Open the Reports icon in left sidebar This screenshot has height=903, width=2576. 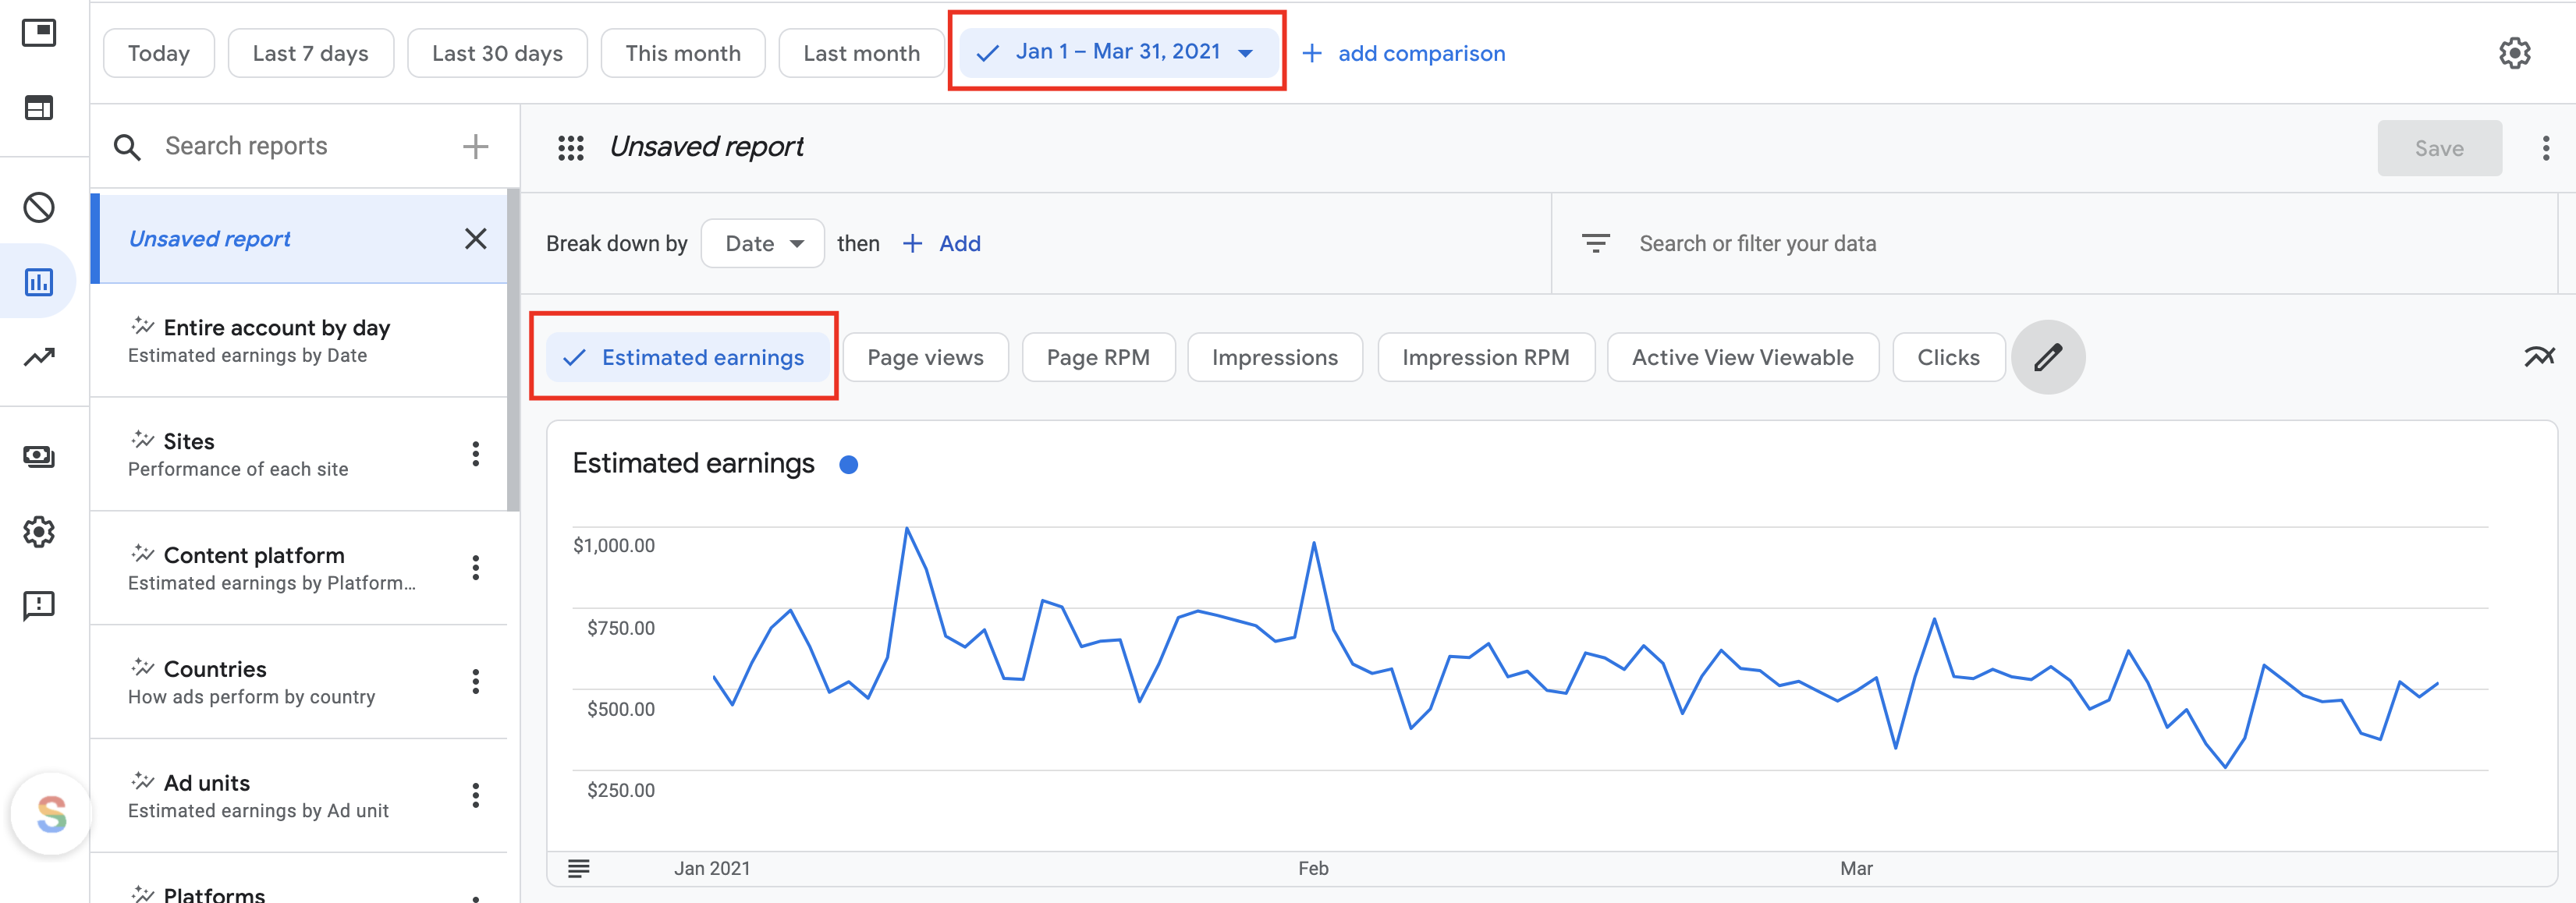39,282
